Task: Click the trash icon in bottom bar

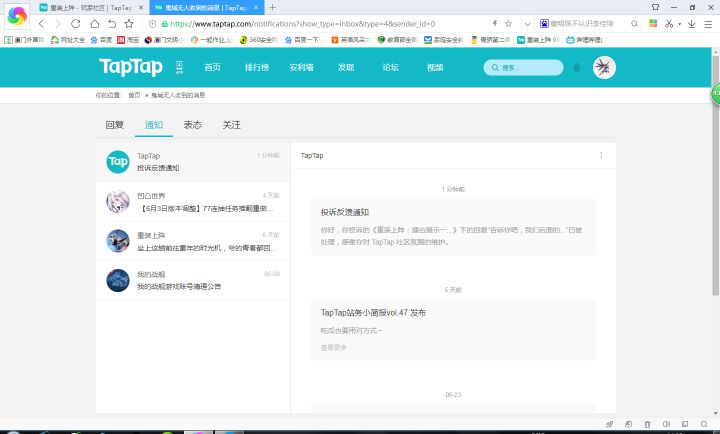Action: pyautogui.click(x=647, y=425)
